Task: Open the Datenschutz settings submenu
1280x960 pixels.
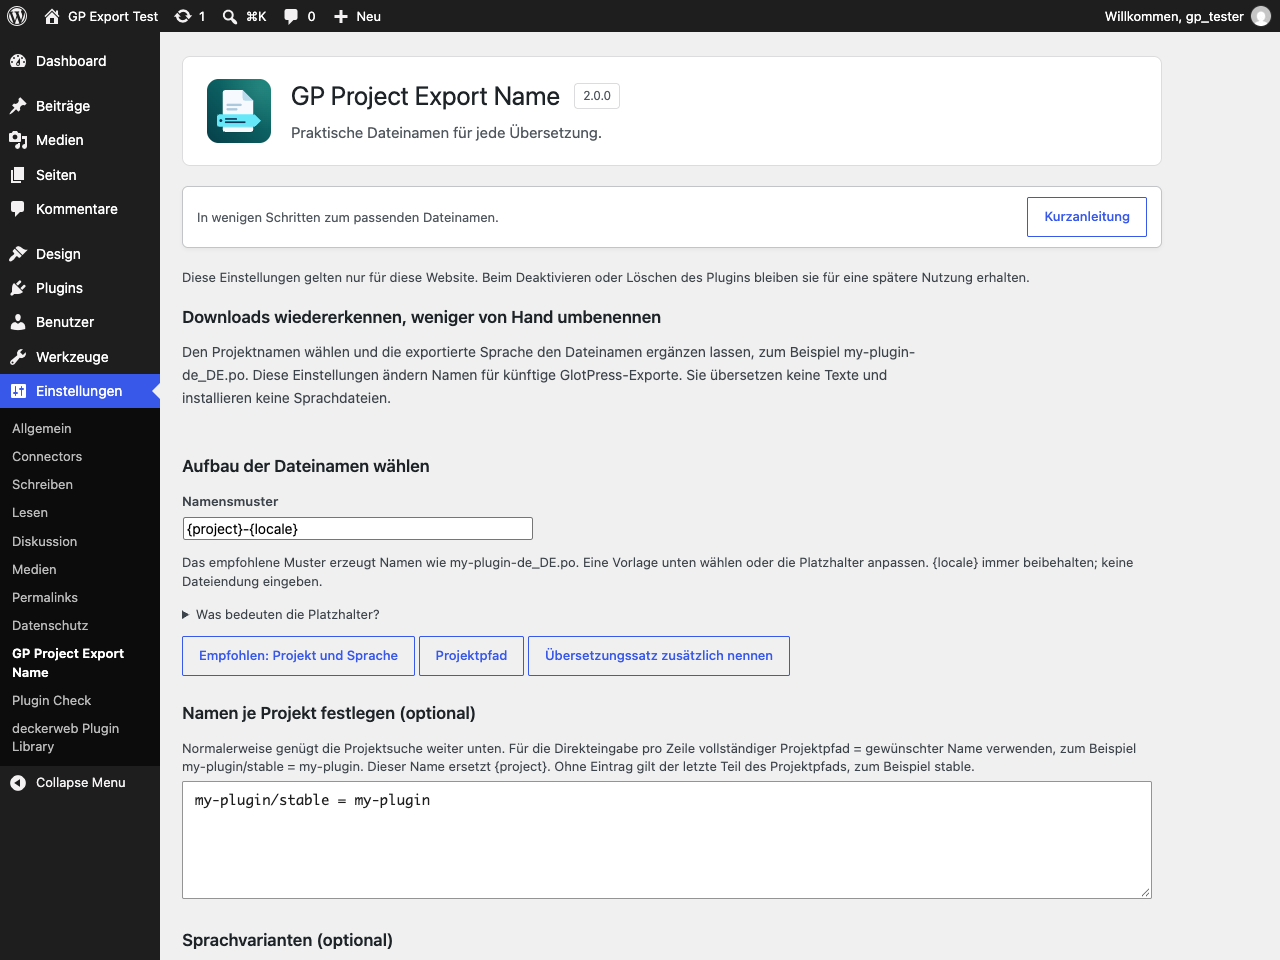Action: 50,625
